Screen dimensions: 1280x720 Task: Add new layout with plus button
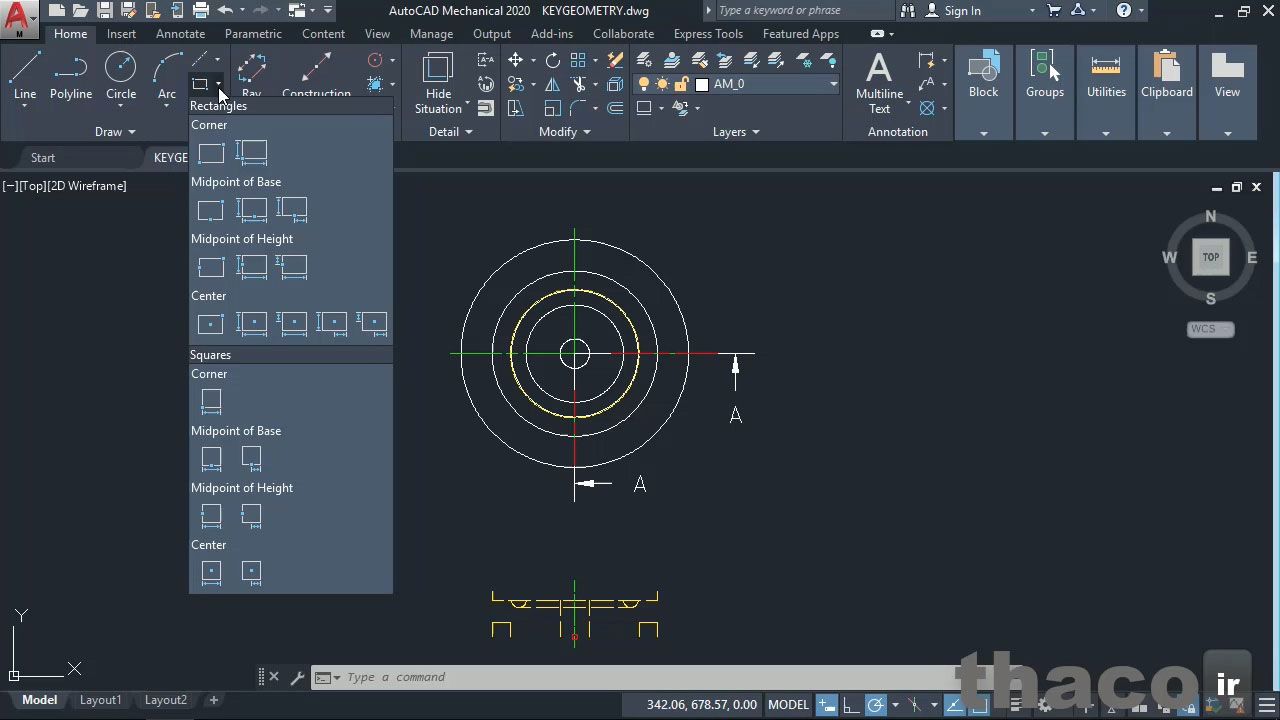point(213,700)
